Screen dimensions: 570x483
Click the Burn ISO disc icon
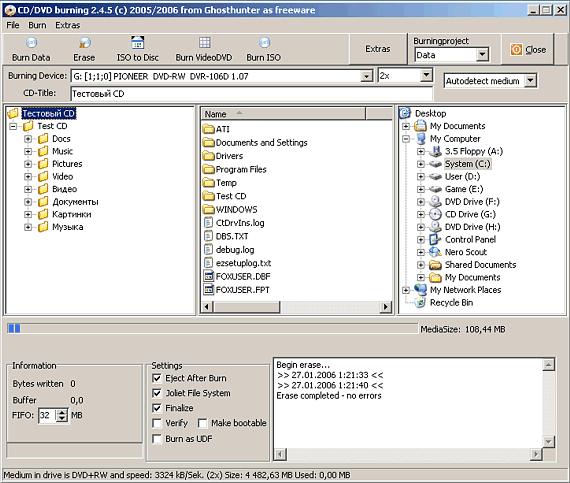tap(265, 43)
